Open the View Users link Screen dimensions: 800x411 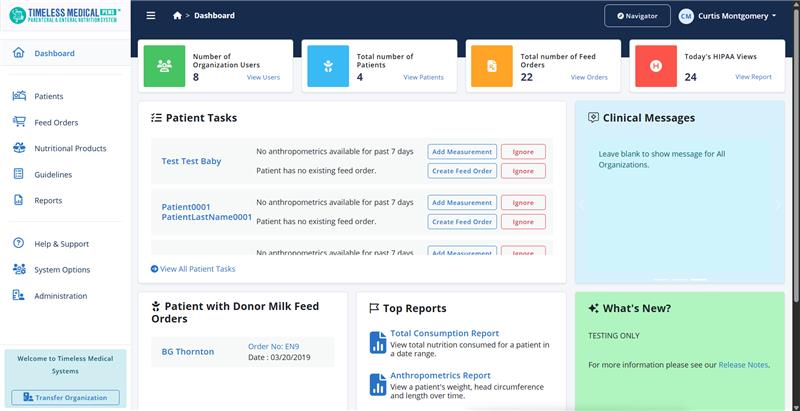pos(263,78)
